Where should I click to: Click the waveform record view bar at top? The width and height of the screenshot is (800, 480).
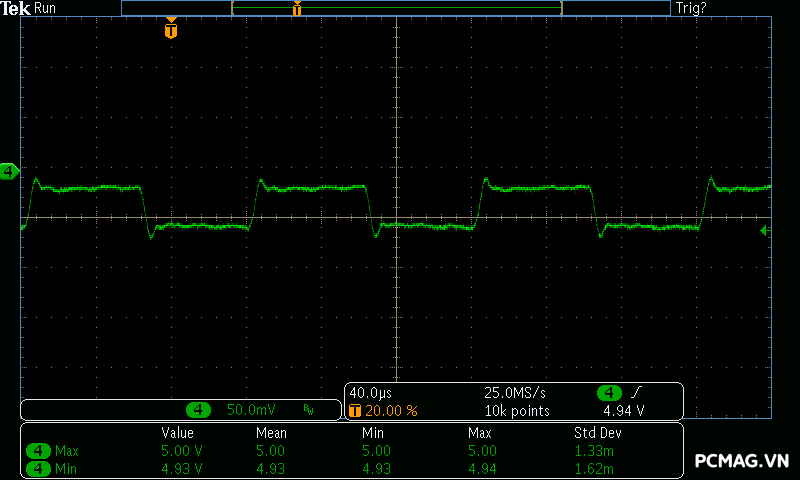tap(395, 8)
